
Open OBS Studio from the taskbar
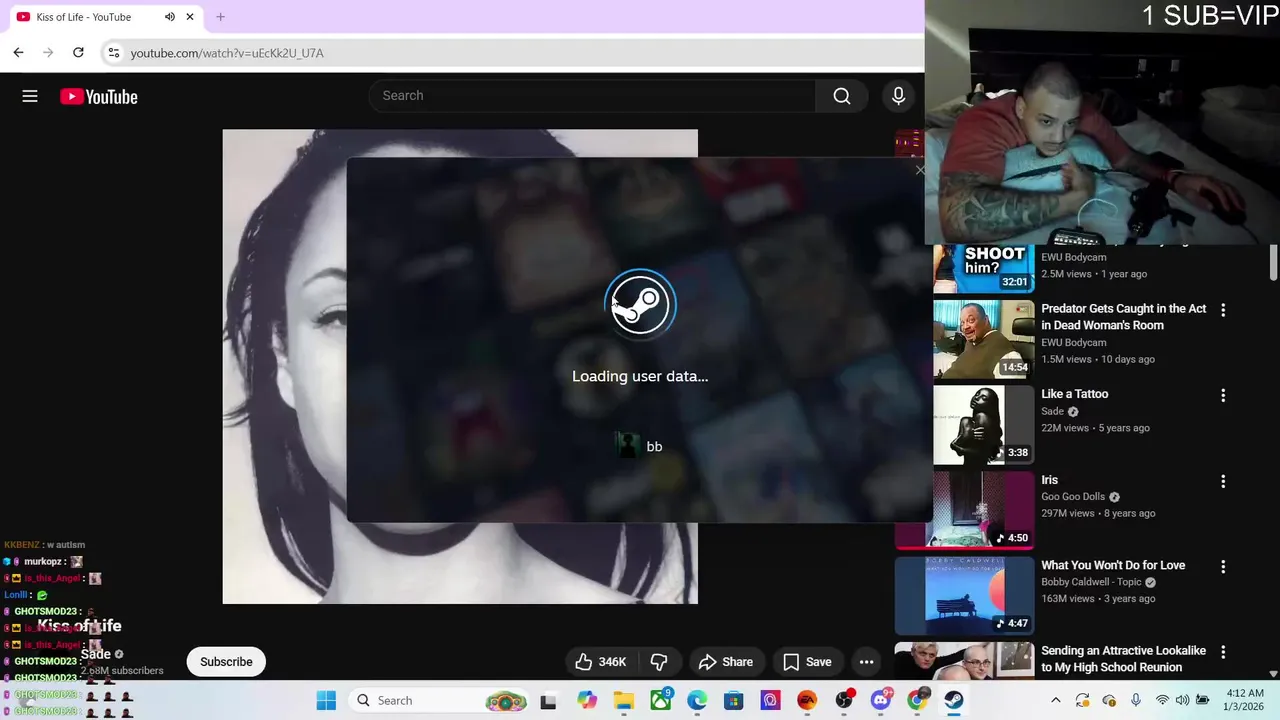click(x=844, y=701)
